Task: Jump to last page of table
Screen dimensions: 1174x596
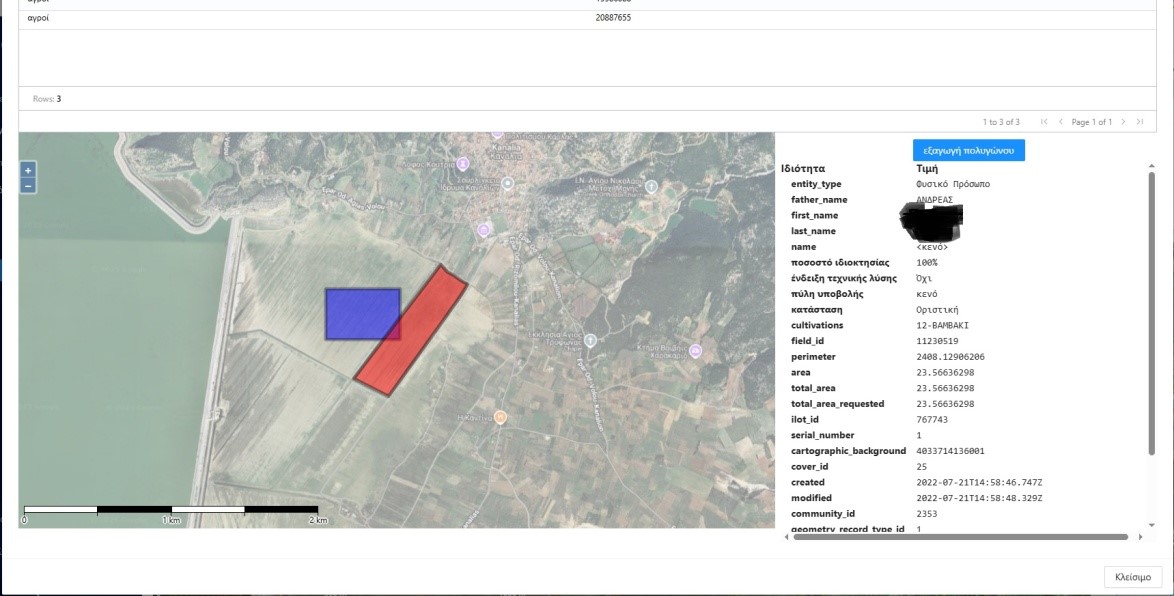Action: (x=1139, y=122)
